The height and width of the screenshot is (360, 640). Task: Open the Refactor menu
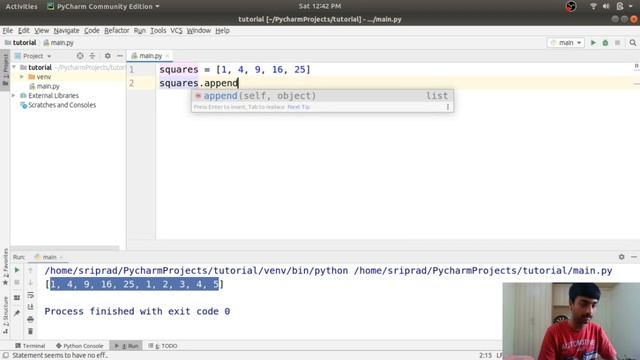pos(116,31)
